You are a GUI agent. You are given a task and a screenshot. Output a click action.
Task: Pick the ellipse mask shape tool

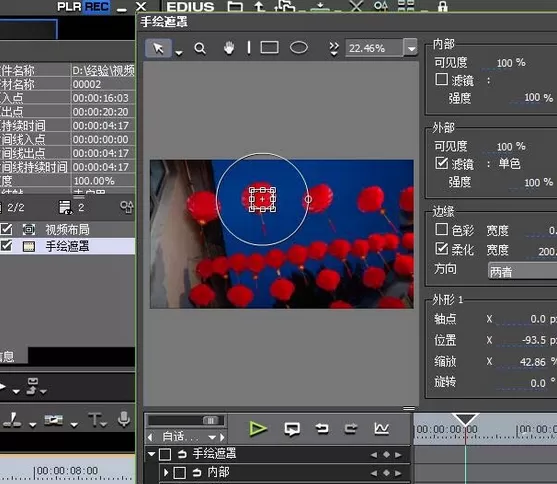point(299,48)
